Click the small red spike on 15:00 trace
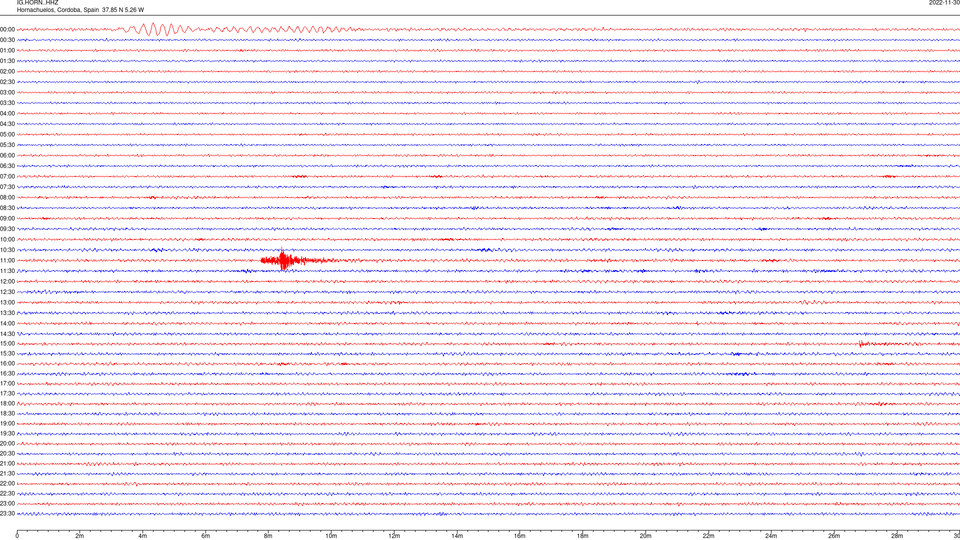Viewport: 960px width, 540px height. click(861, 343)
